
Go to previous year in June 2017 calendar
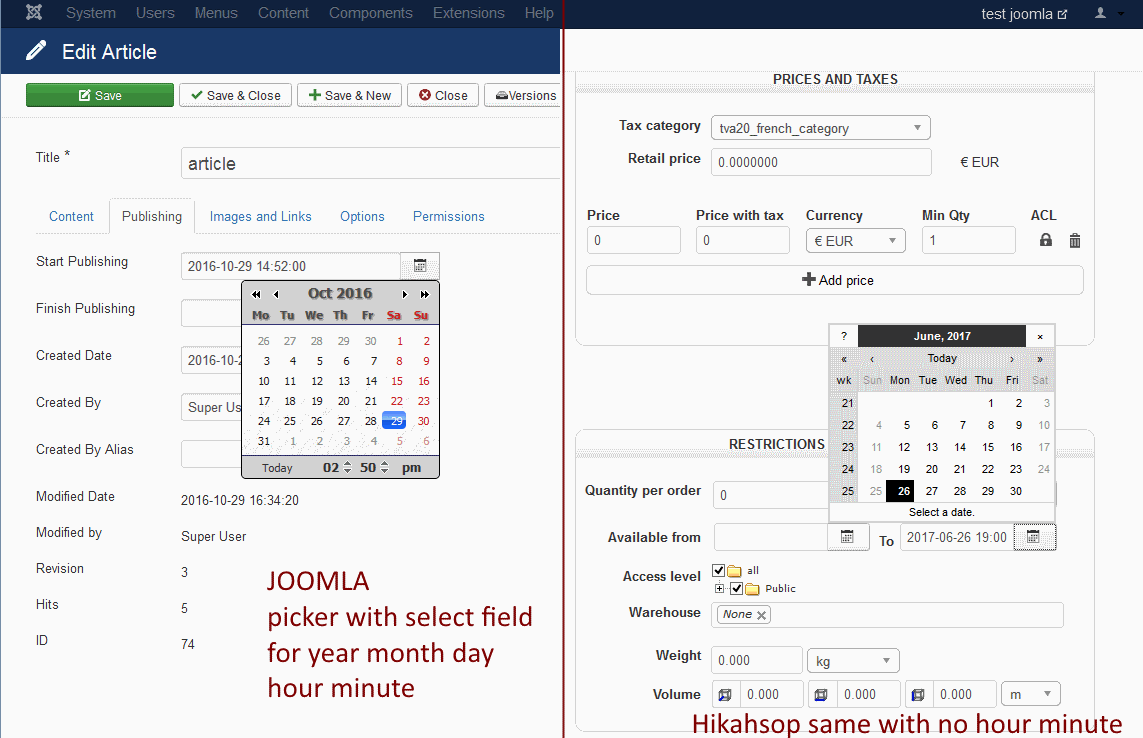[844, 359]
